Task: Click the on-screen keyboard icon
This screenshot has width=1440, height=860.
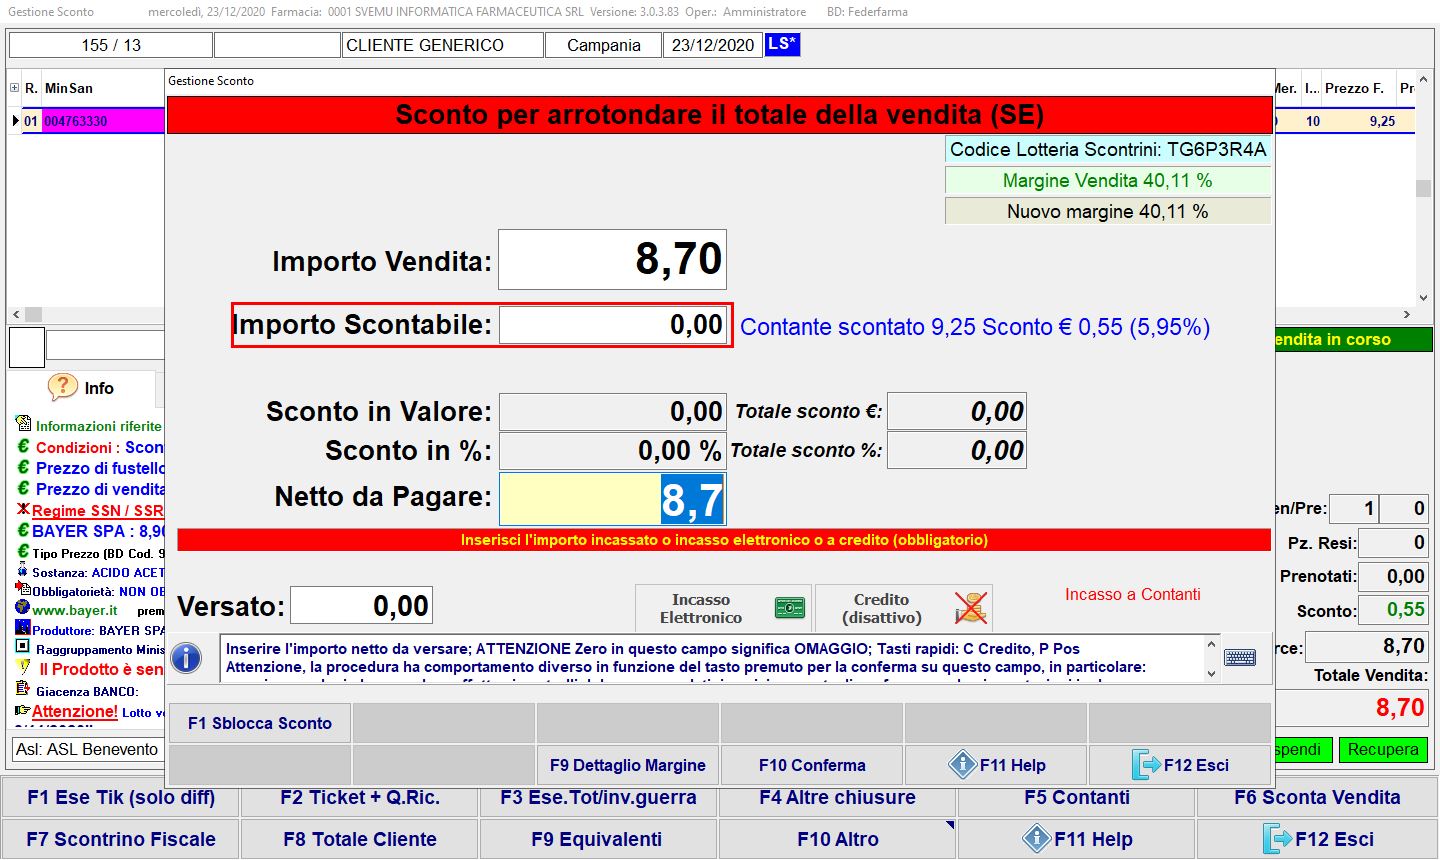Action: pos(1240,658)
